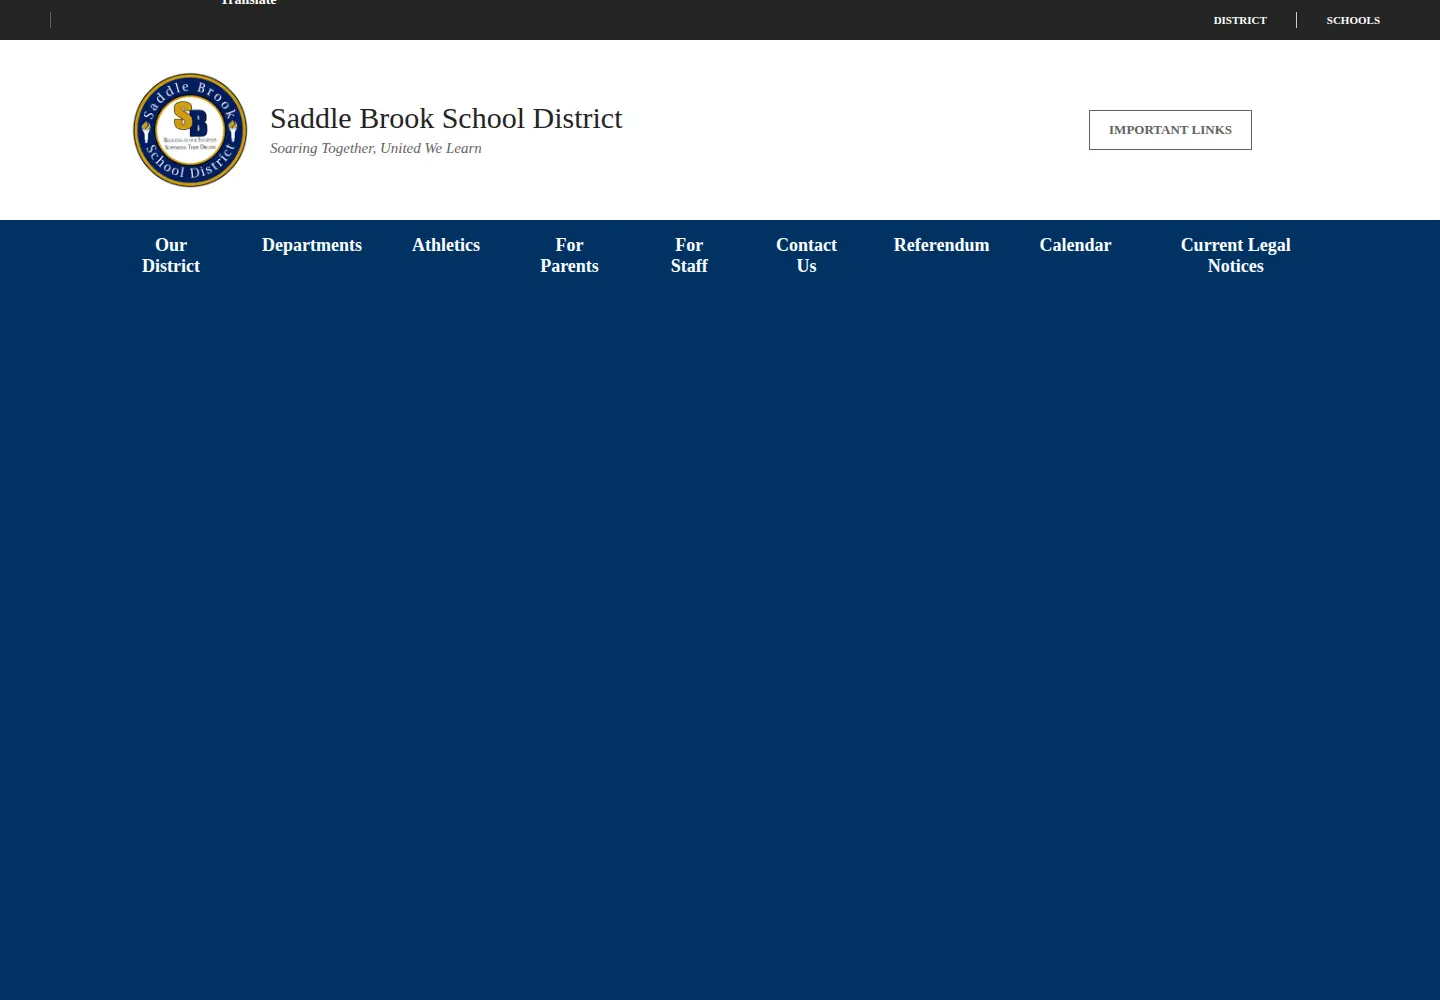Open the Important Links button
Viewport: 1440px width, 1000px height.
[1170, 130]
